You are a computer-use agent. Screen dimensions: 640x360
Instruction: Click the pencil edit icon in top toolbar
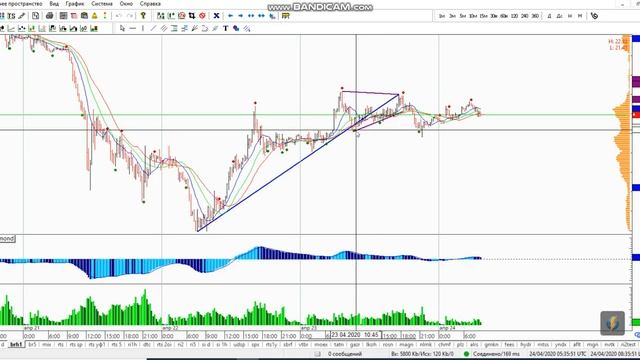22,16
